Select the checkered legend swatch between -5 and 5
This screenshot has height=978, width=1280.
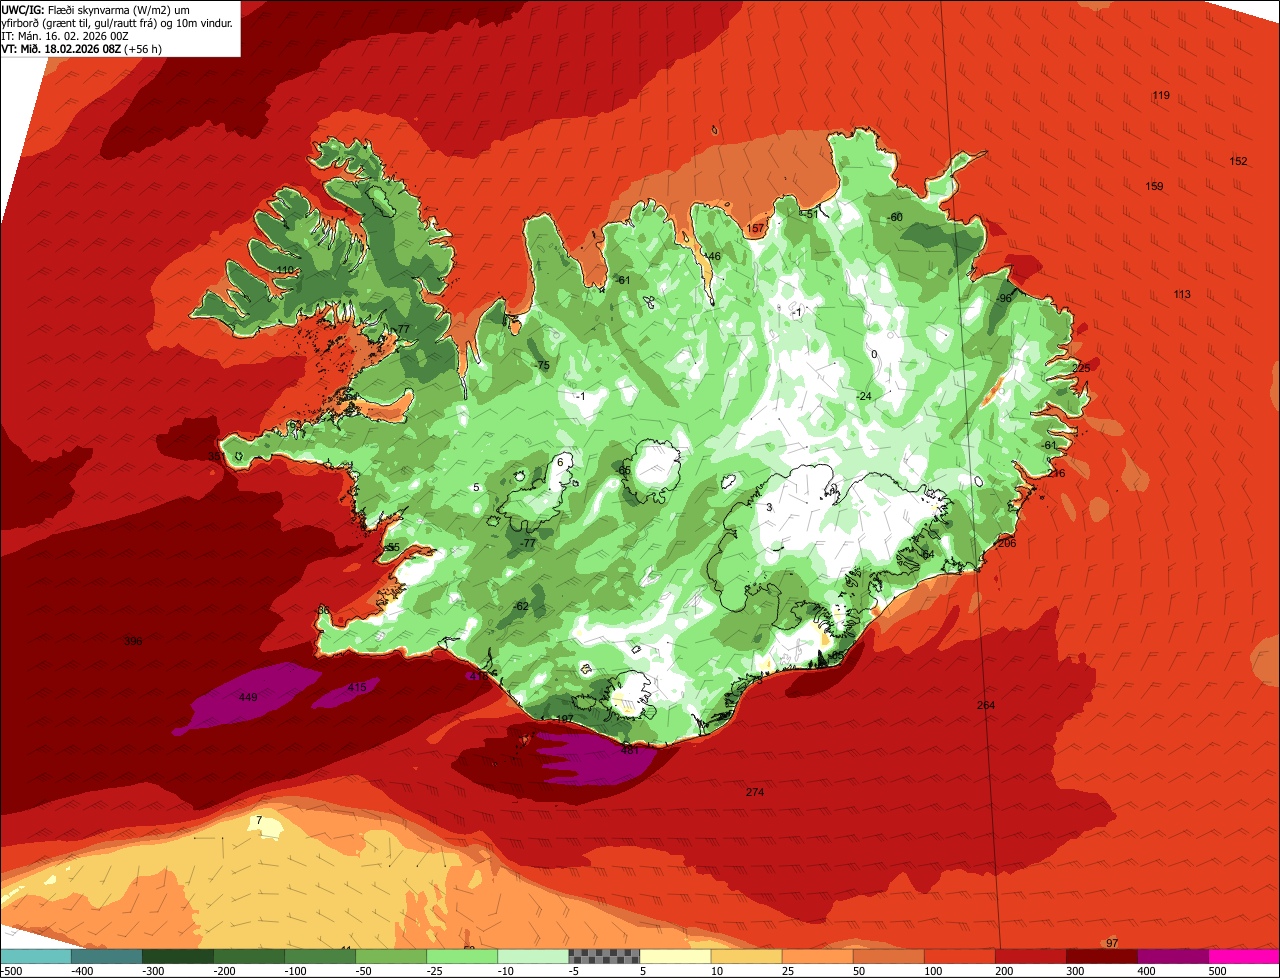pos(603,957)
